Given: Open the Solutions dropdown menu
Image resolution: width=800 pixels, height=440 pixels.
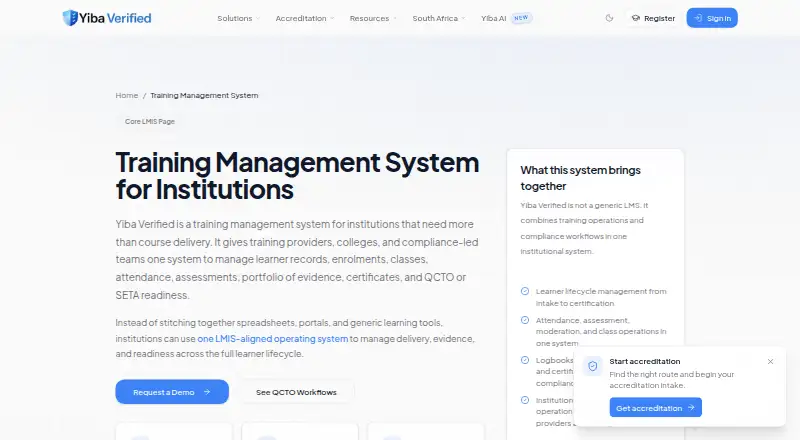Looking at the screenshot, I should coord(238,18).
